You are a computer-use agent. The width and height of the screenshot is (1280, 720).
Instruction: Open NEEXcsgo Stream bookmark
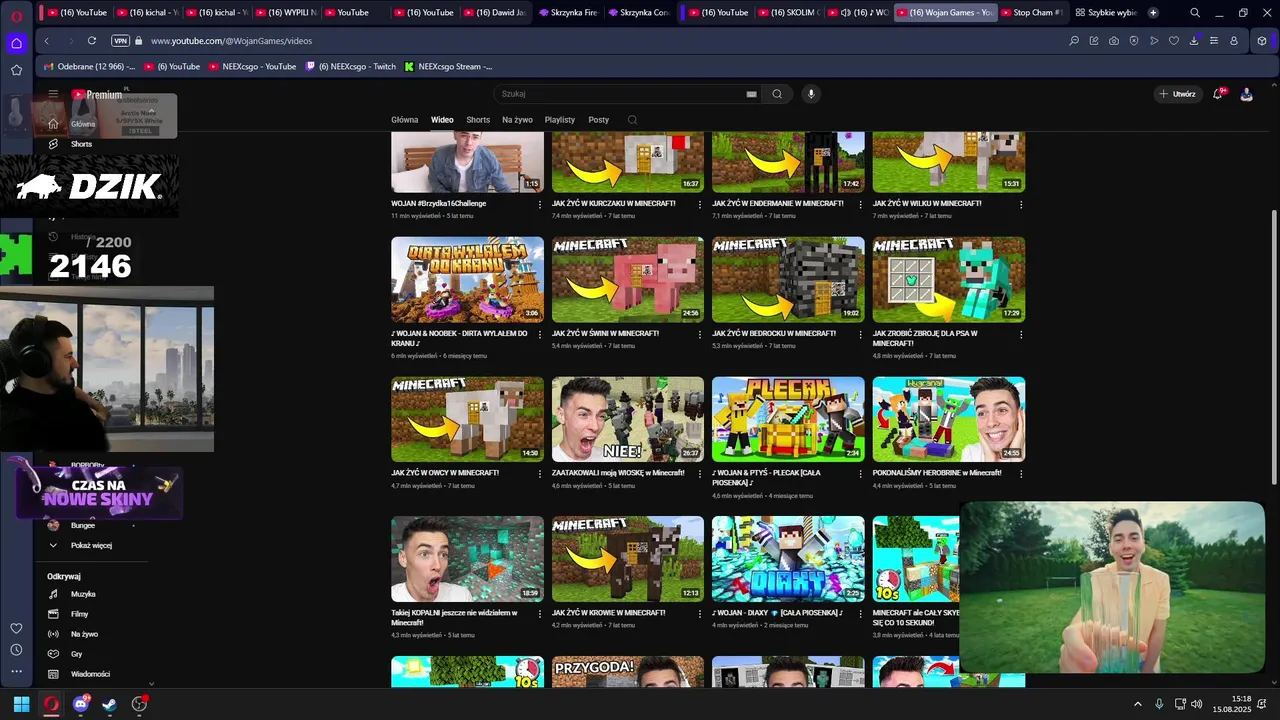pos(448,66)
